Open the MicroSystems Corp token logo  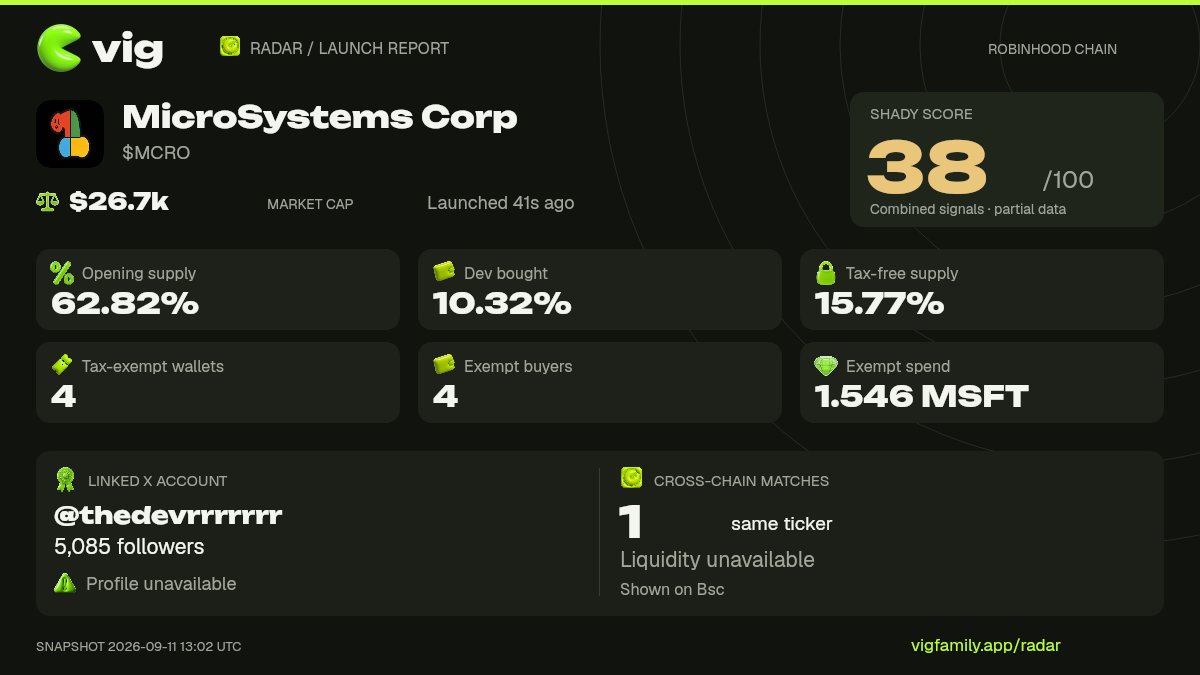pyautogui.click(x=70, y=134)
